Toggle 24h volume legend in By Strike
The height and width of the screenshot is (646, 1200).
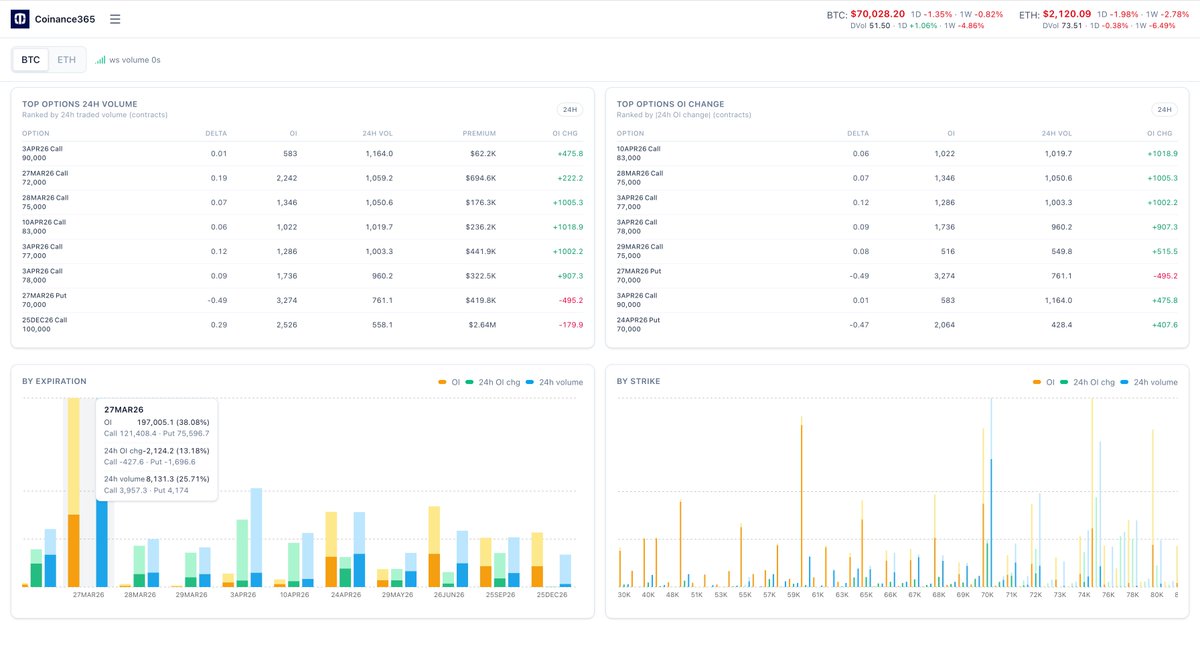pos(1150,382)
